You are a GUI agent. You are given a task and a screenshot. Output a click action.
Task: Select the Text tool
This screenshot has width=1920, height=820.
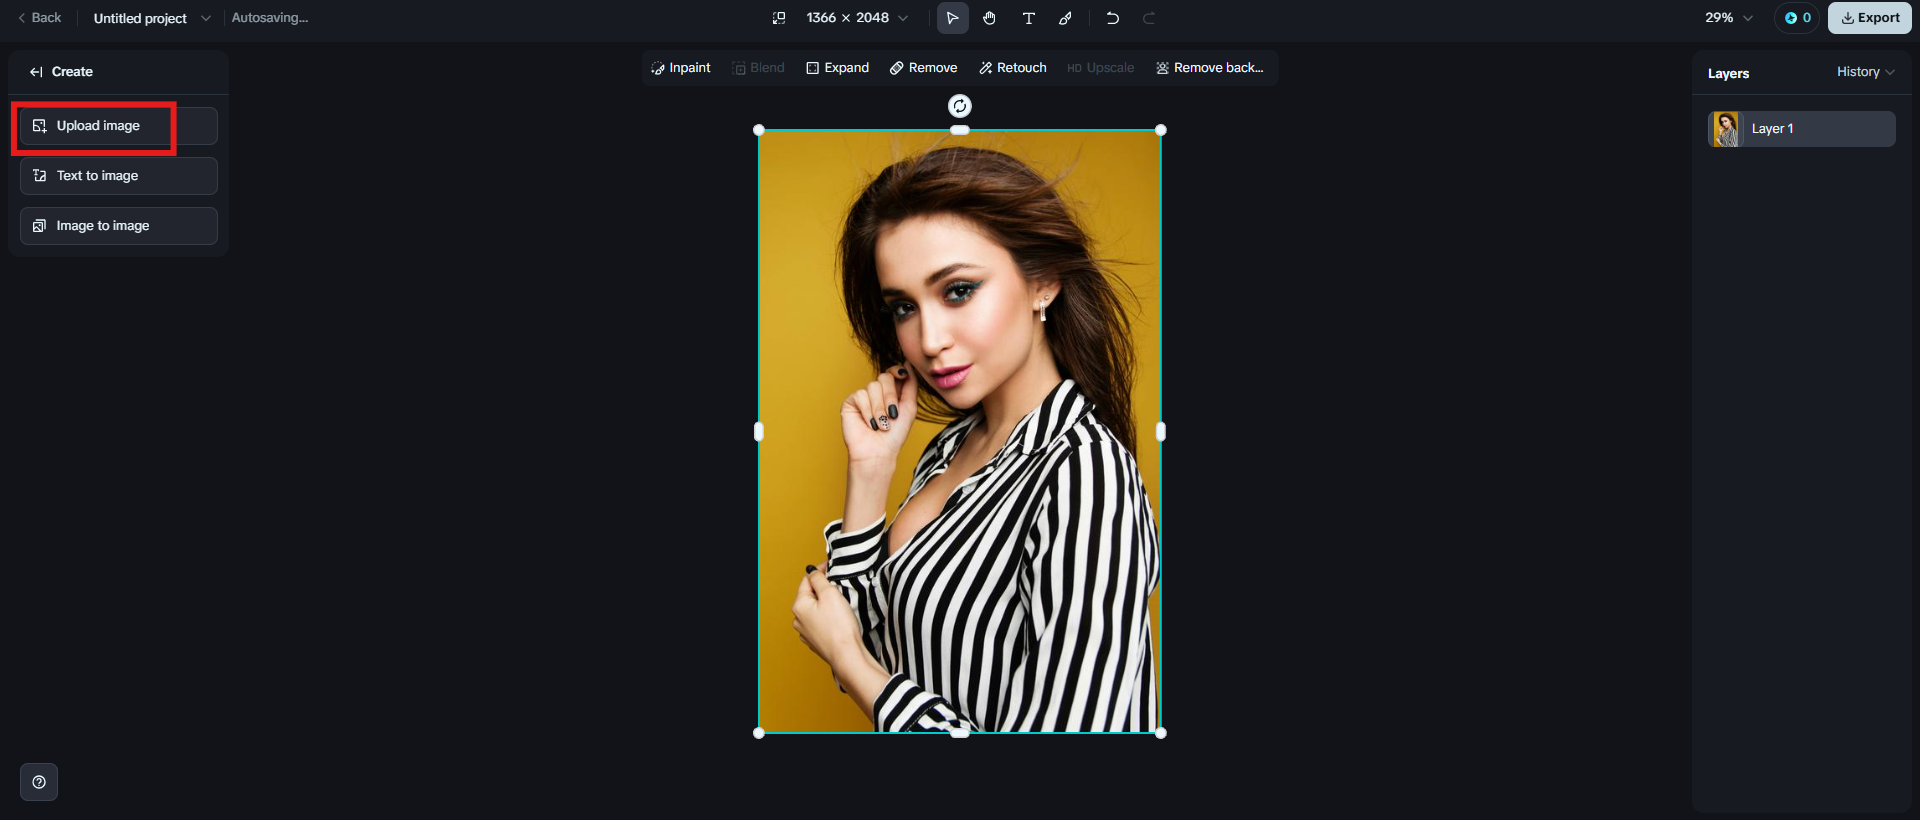(x=1028, y=18)
